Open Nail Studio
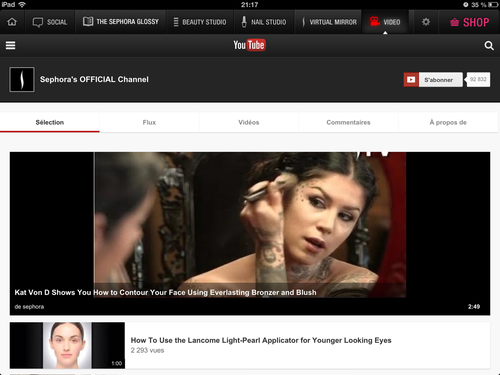Screen dimensions: 500x375 point(264,22)
